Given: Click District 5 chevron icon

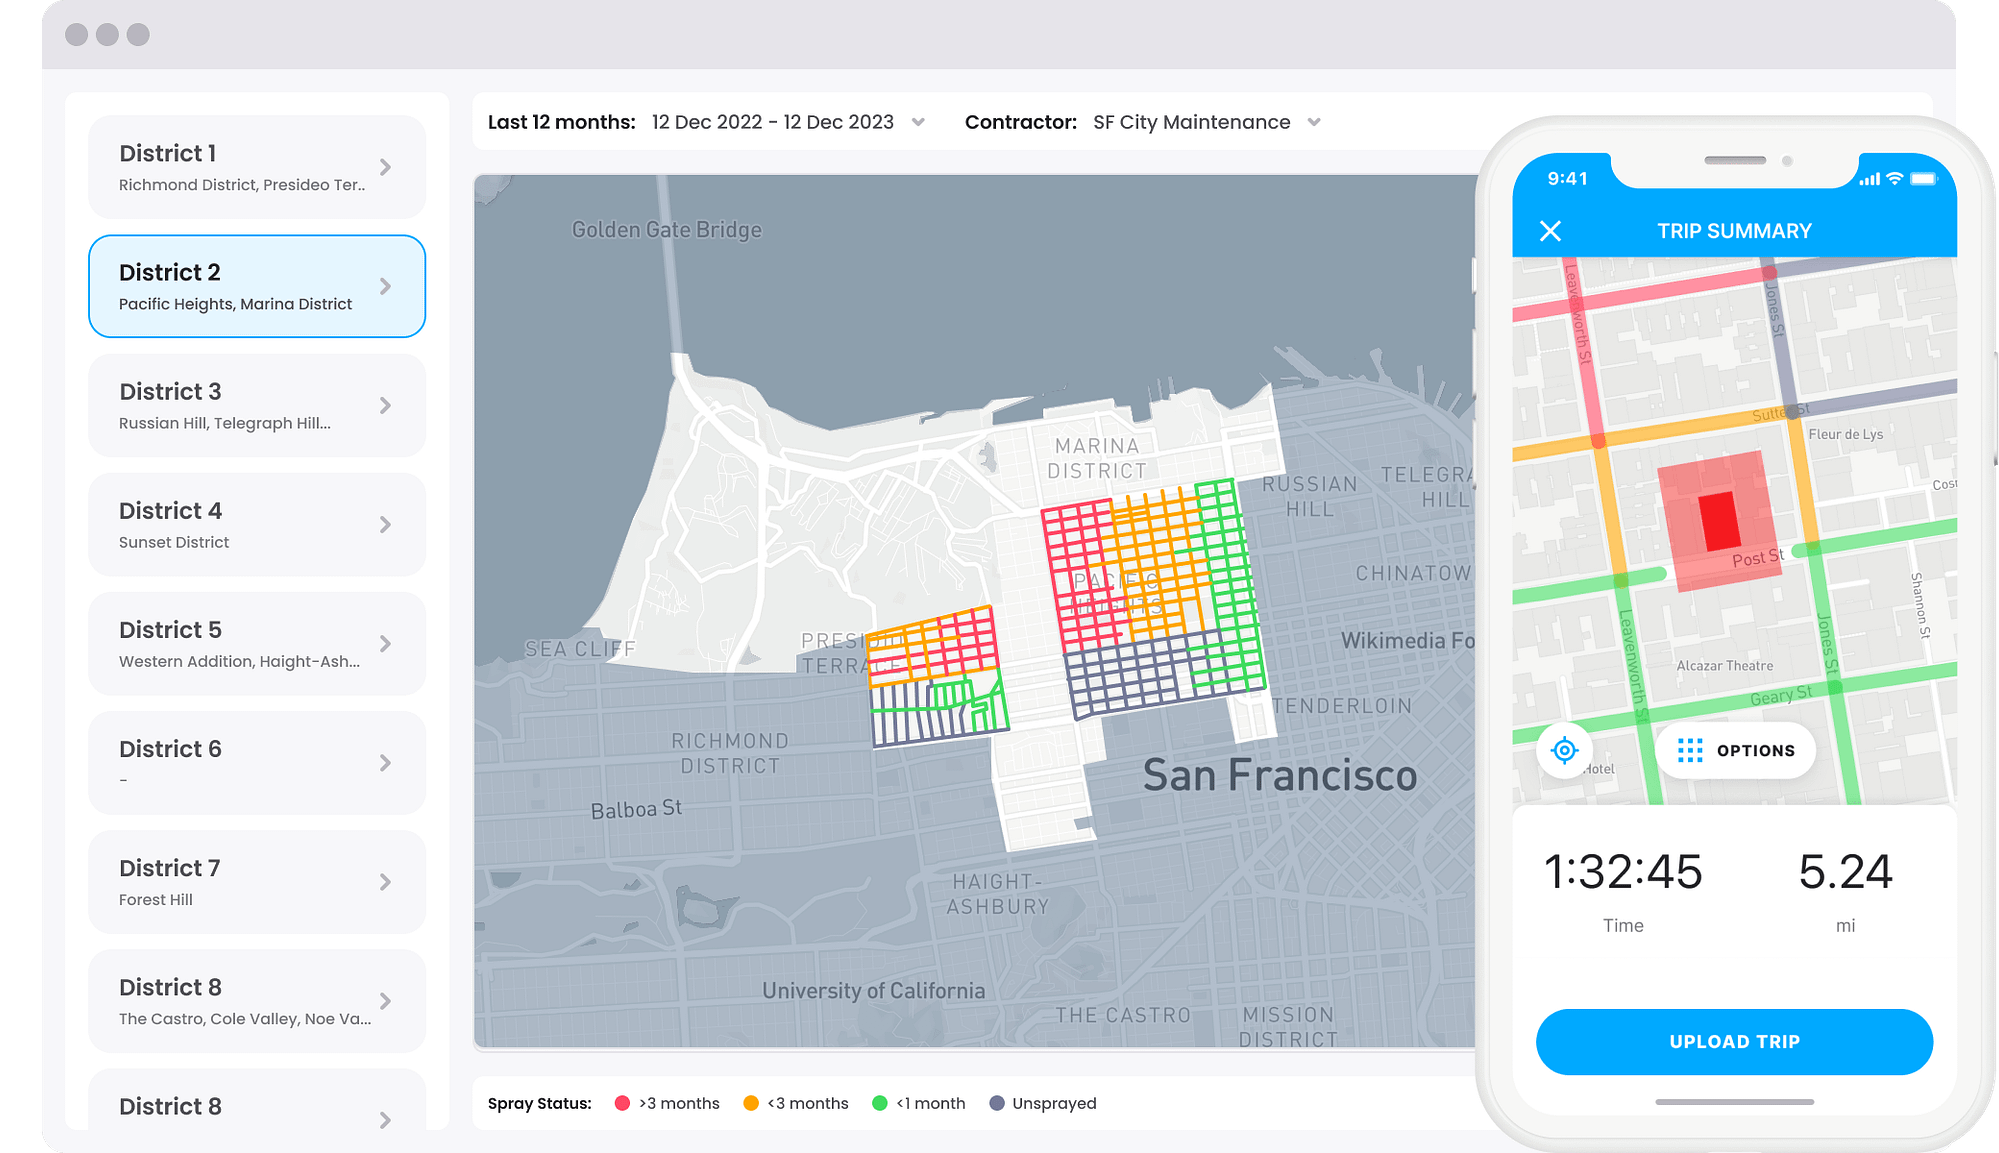Looking at the screenshot, I should 385,643.
